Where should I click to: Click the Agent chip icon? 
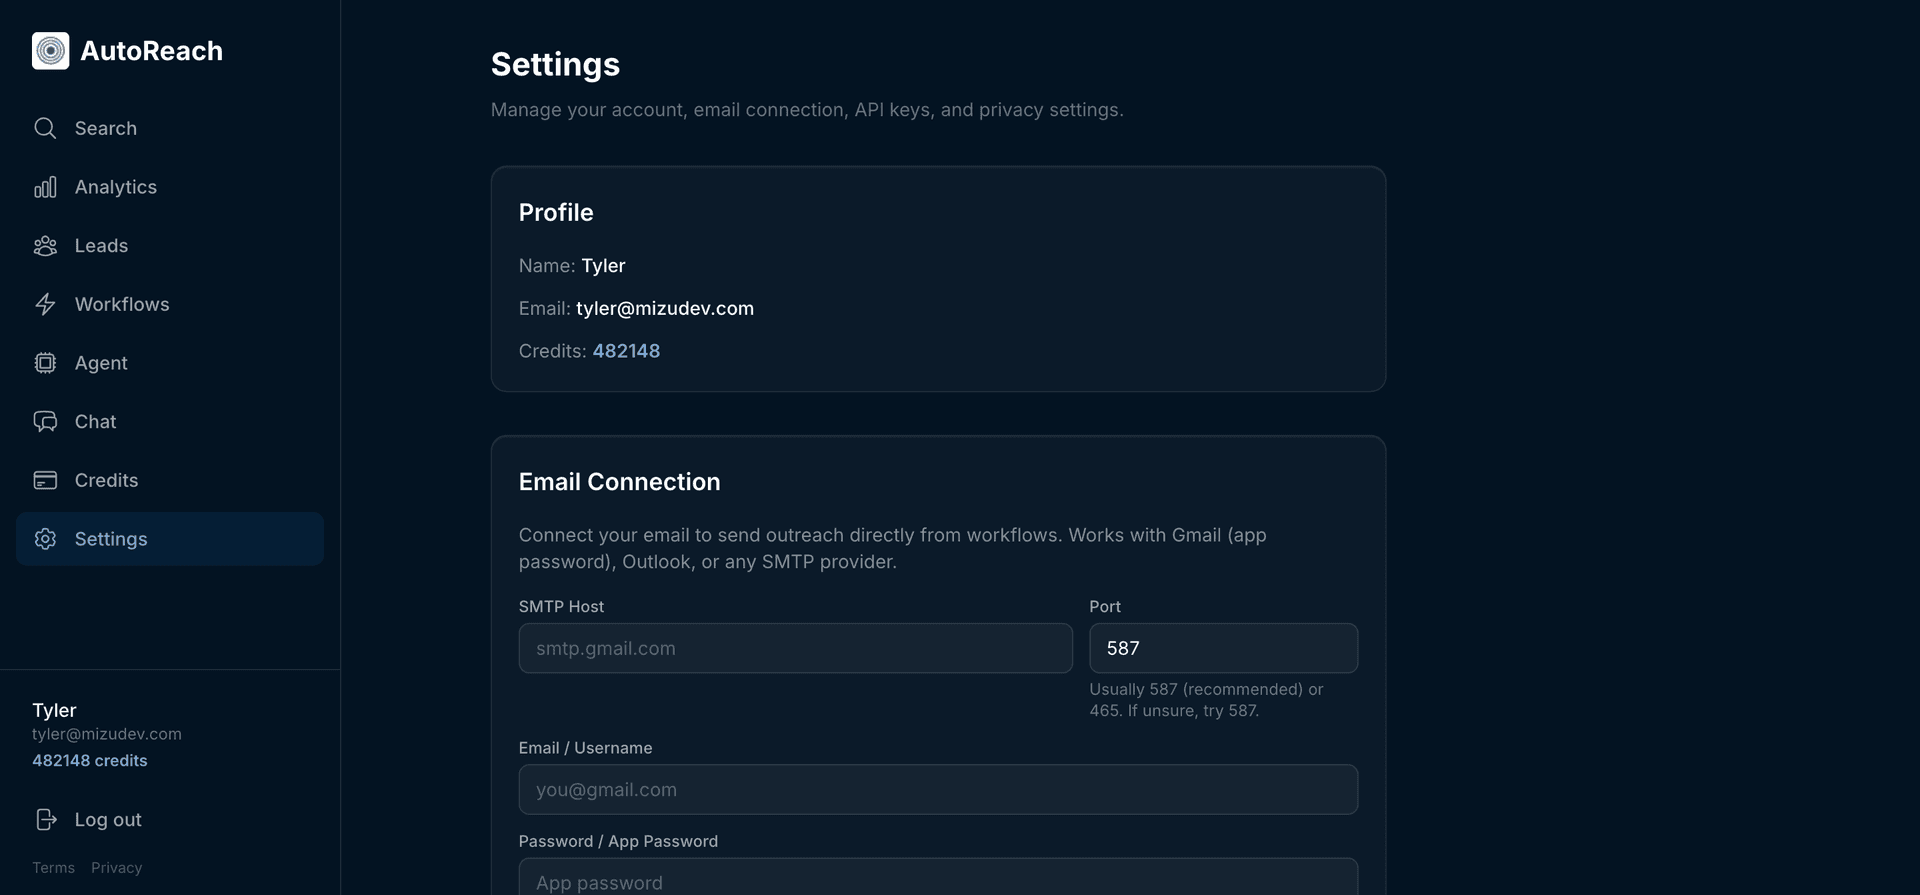pyautogui.click(x=45, y=363)
